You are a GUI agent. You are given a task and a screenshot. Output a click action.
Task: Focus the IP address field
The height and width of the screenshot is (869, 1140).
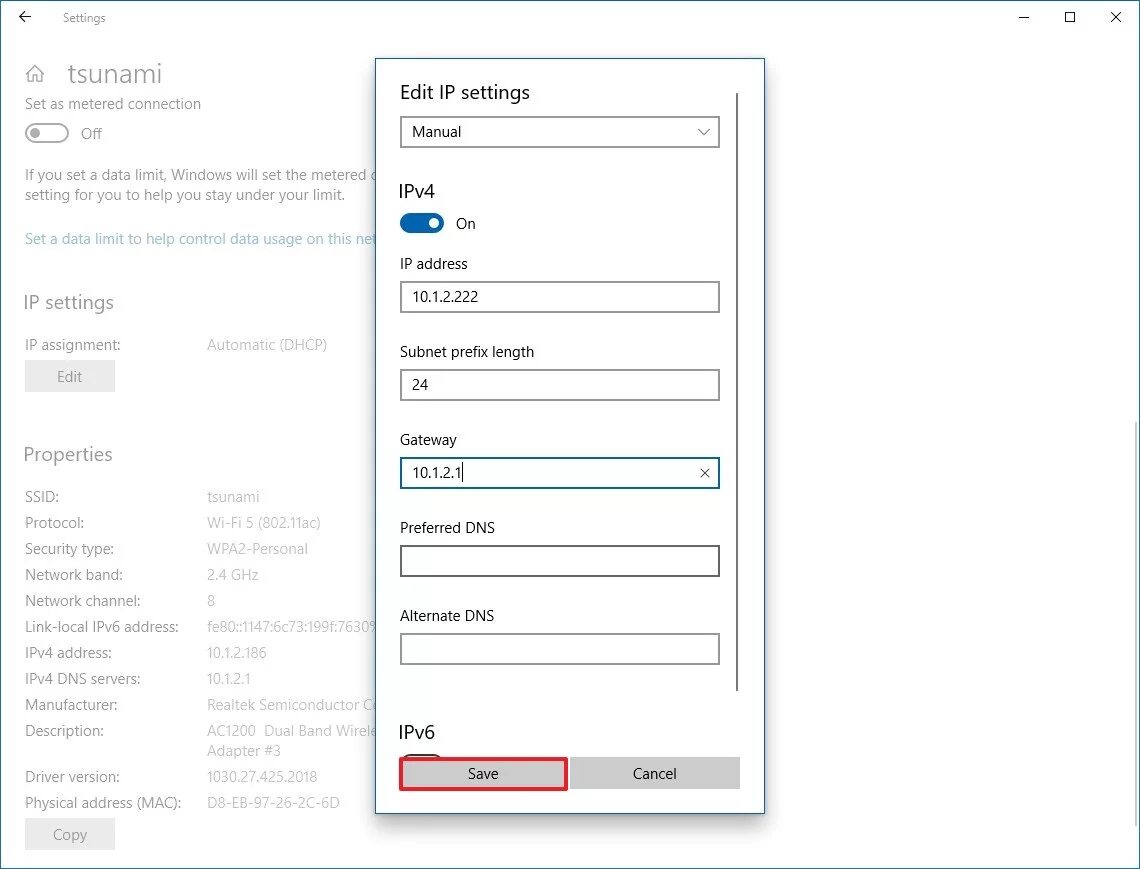pyautogui.click(x=559, y=297)
